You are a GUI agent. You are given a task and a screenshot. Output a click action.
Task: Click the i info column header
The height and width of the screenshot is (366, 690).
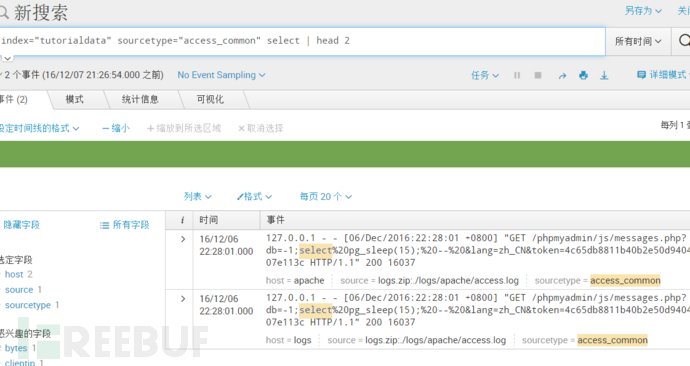point(182,220)
